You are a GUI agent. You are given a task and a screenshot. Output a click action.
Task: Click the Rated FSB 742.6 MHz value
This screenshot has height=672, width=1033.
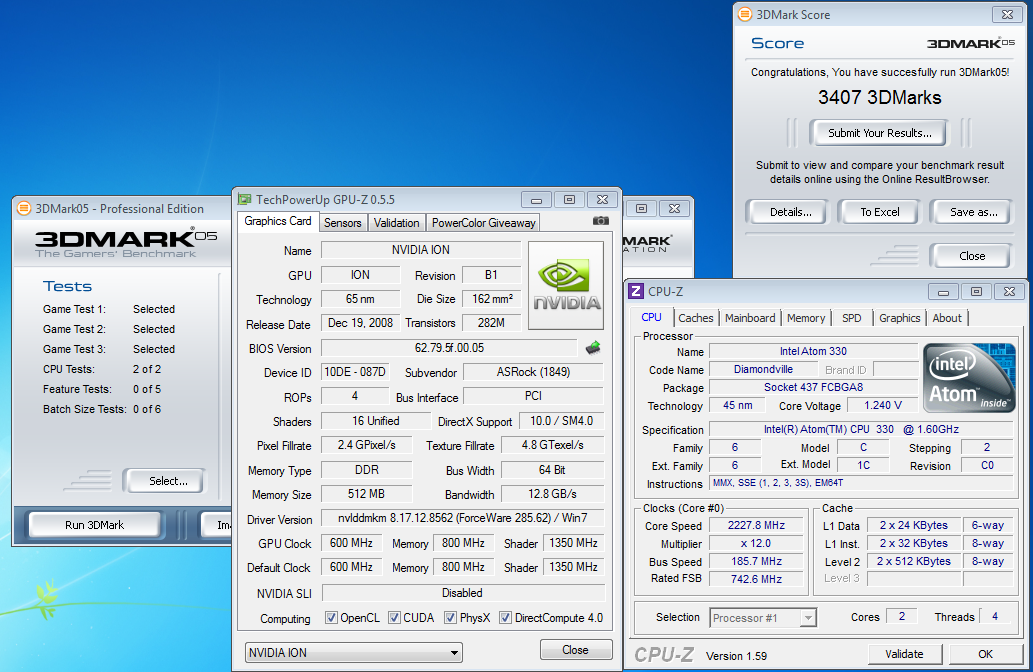(756, 579)
